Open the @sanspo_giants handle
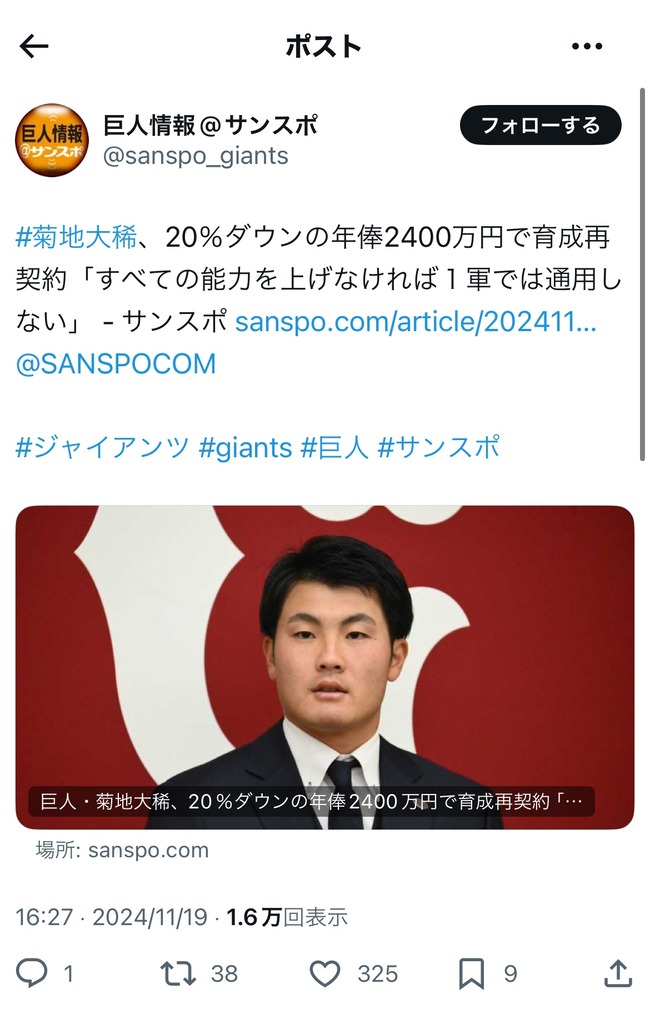This screenshot has height=1019, width=650. (196, 156)
